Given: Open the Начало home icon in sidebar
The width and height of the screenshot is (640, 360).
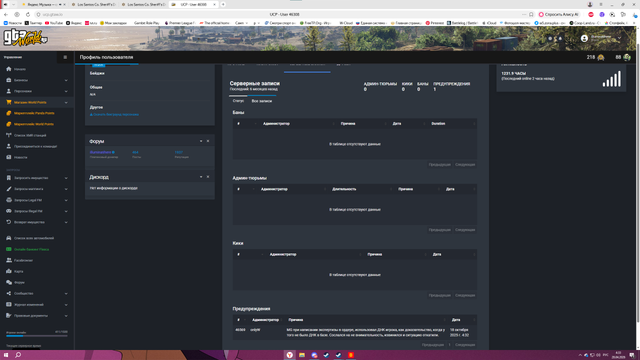Looking at the screenshot, I should click(x=9, y=69).
